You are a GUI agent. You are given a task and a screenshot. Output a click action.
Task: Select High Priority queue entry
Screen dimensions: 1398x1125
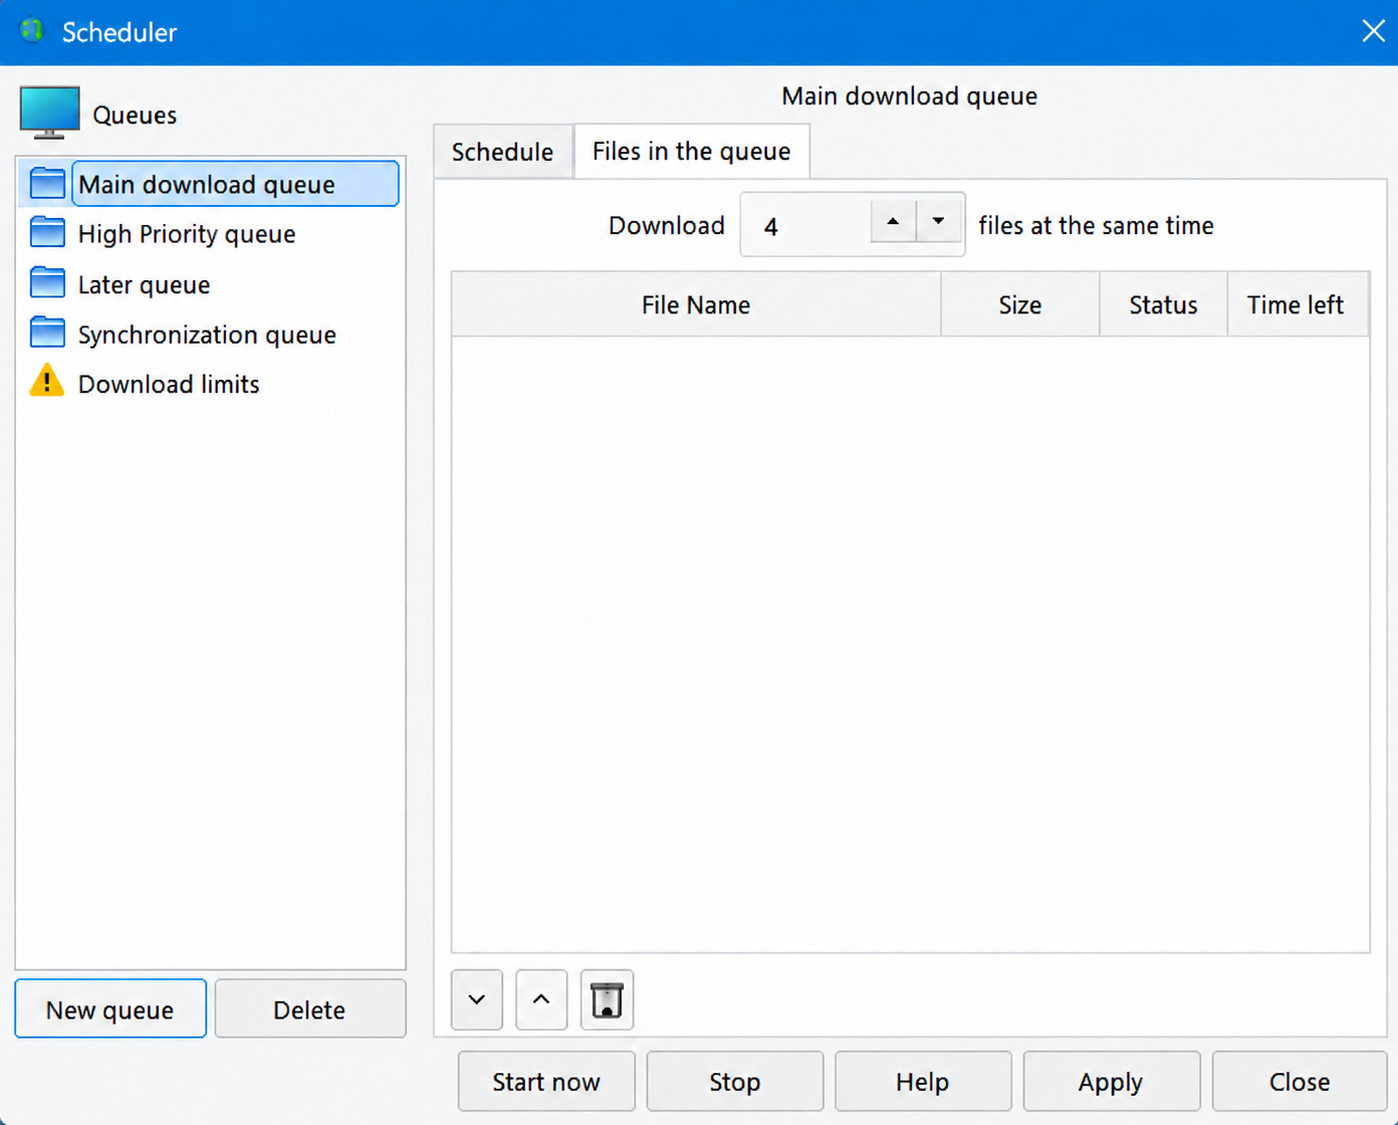pos(187,234)
